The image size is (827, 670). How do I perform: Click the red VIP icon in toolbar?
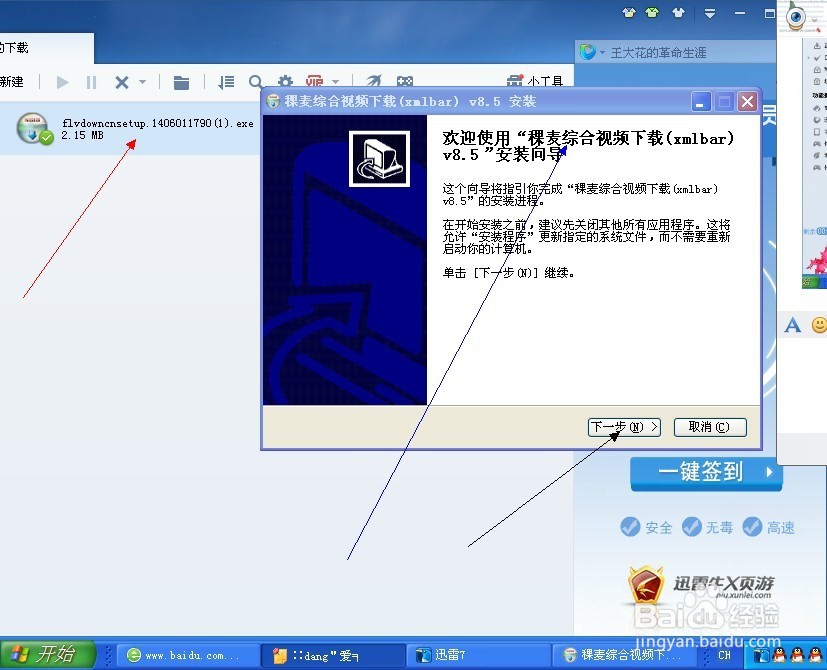pyautogui.click(x=314, y=81)
